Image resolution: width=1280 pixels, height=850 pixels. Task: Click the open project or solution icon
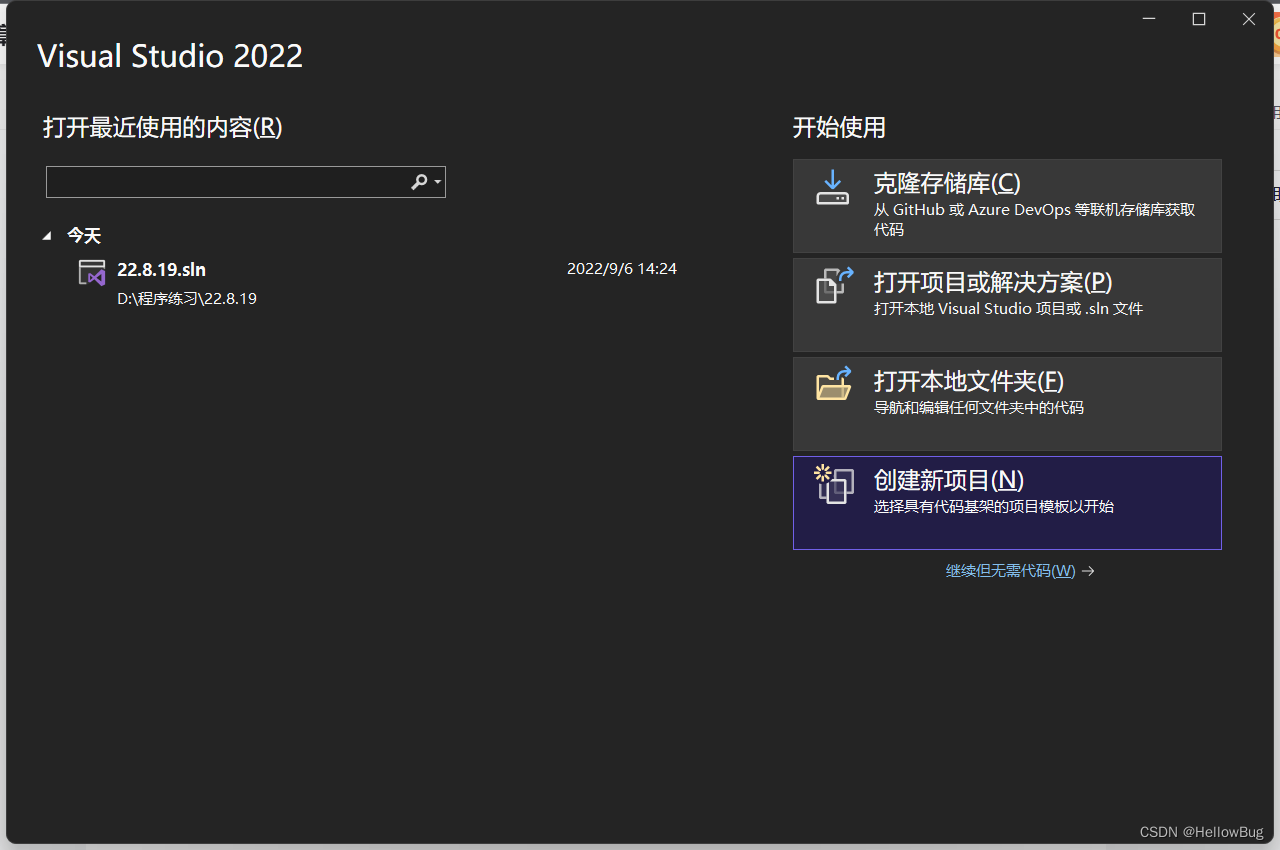click(834, 285)
